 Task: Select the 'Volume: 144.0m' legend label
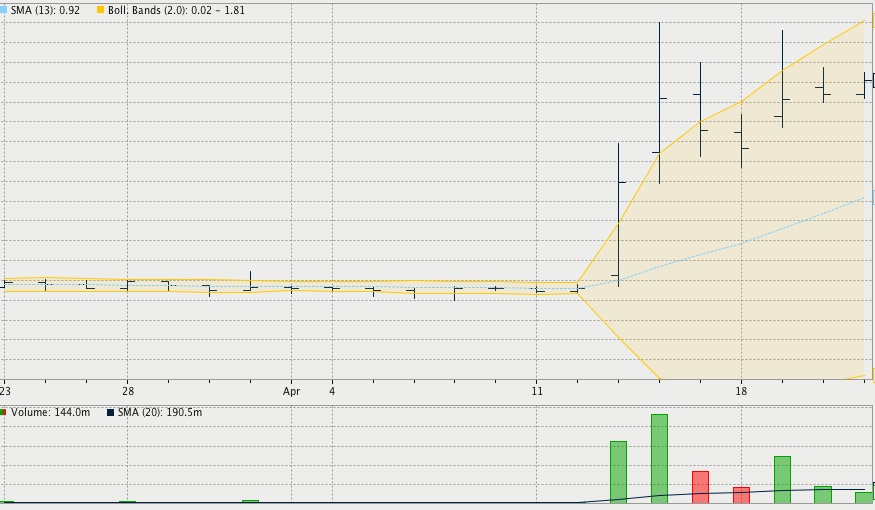pyautogui.click(x=50, y=412)
